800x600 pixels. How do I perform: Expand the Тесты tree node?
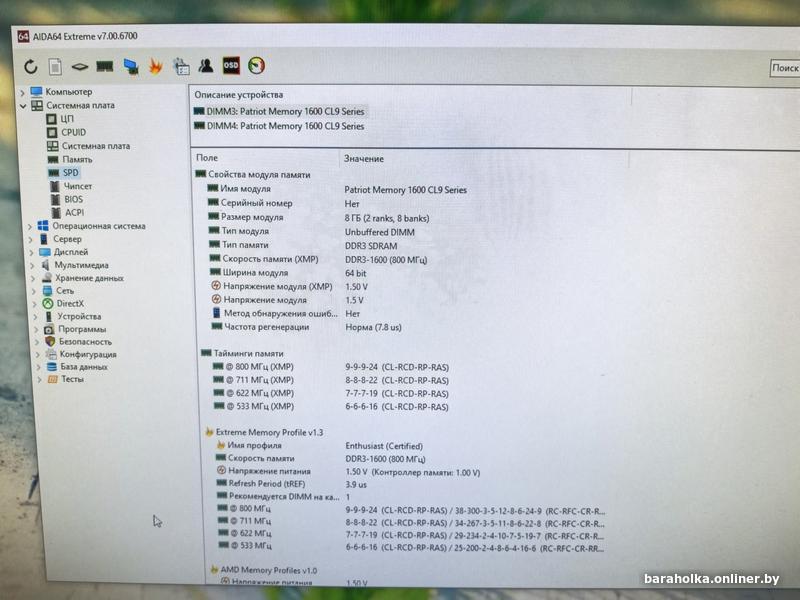pyautogui.click(x=39, y=380)
